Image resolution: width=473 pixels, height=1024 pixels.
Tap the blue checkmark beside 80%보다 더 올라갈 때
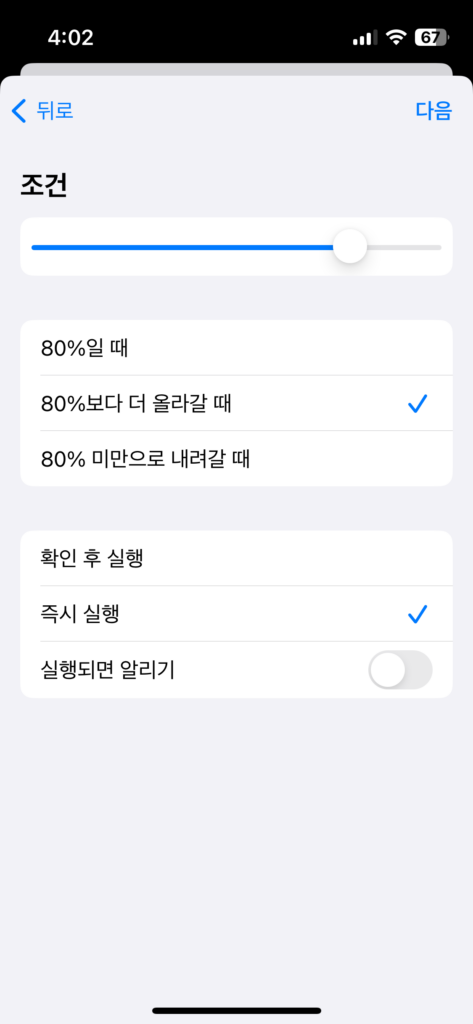[x=417, y=404]
